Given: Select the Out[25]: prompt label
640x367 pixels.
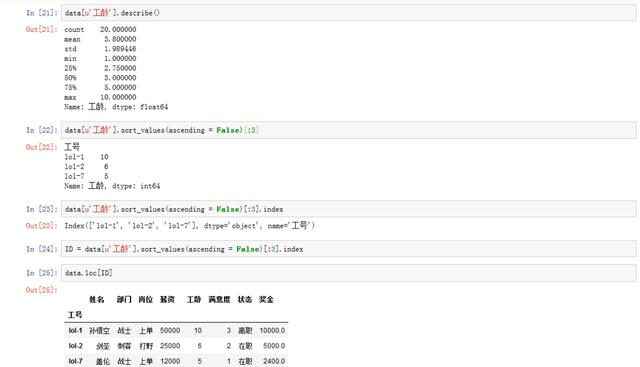Looking at the screenshot, I should click(x=42, y=290).
